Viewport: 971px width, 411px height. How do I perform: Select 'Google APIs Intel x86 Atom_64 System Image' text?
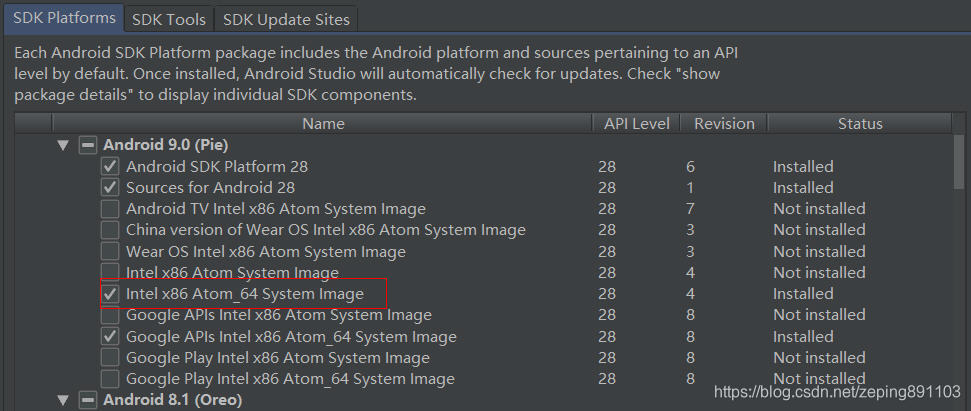(x=291, y=337)
